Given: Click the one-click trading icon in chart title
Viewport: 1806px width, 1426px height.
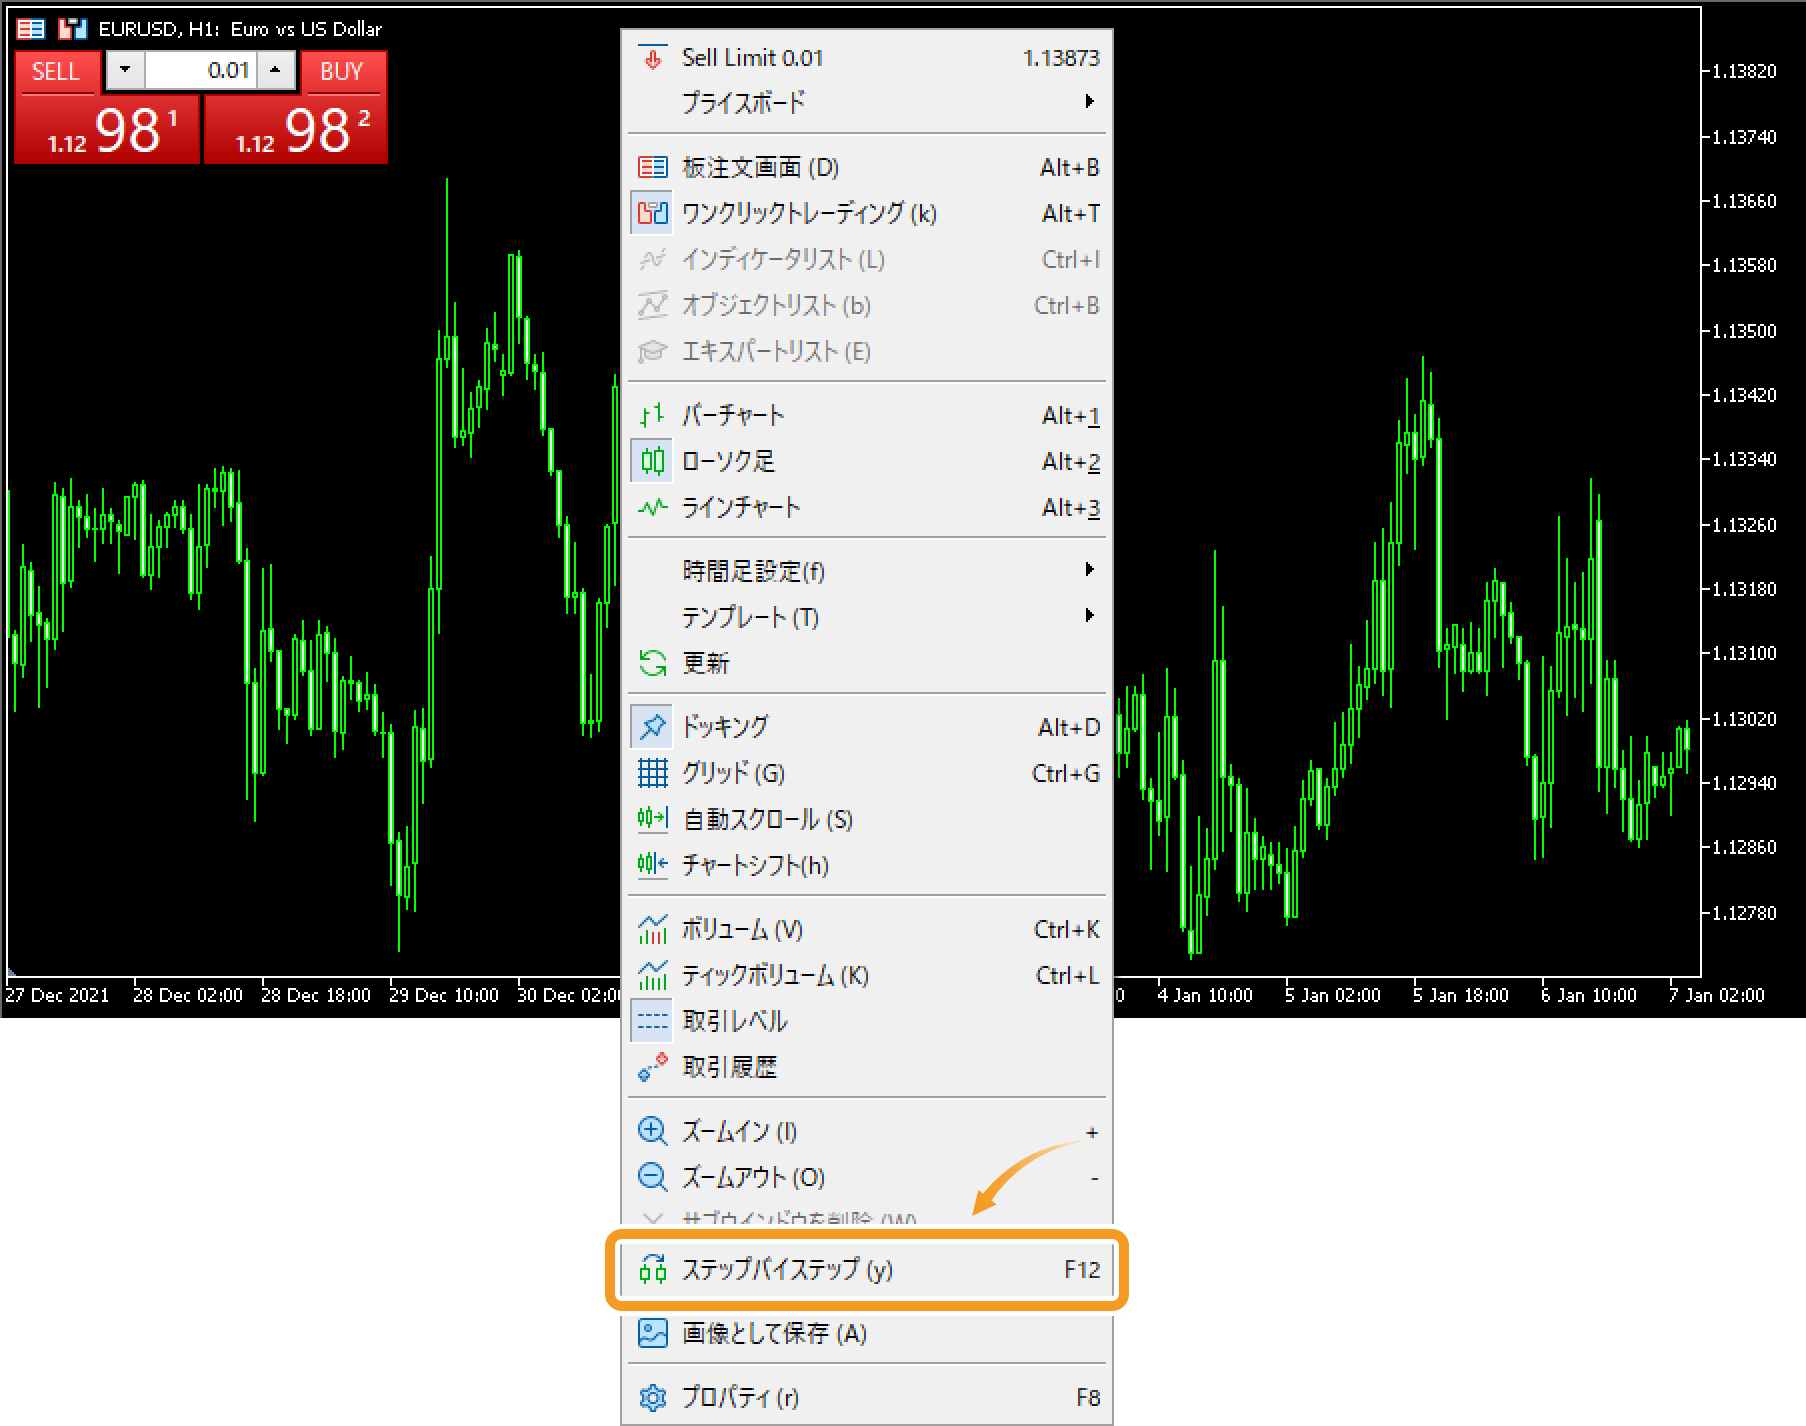Looking at the screenshot, I should pos(72,29).
